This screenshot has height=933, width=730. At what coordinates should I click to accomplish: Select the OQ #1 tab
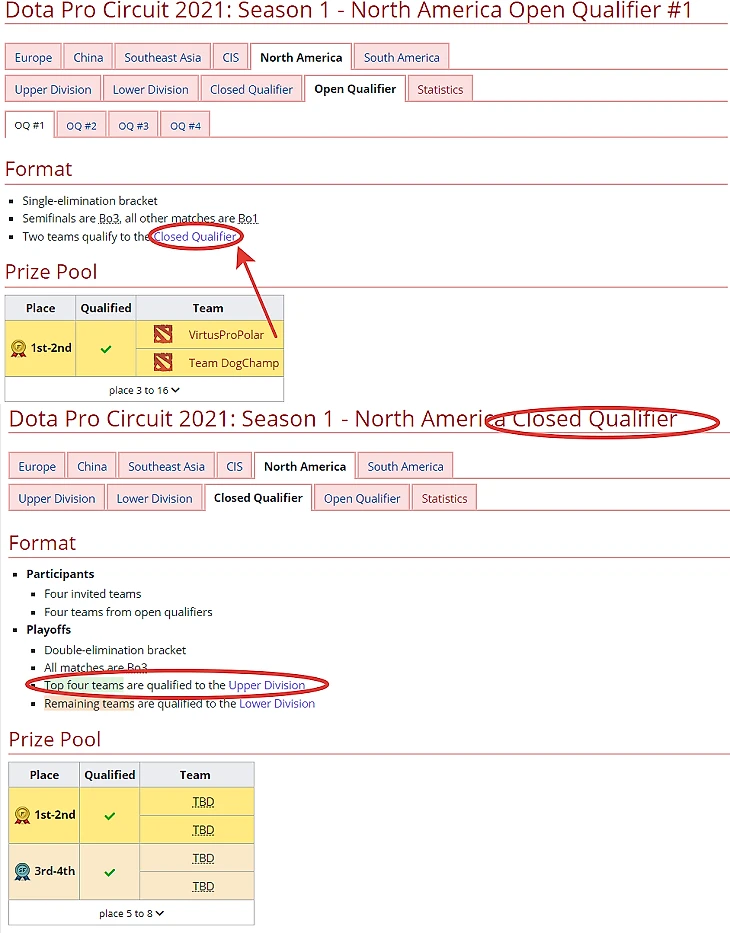pos(29,125)
